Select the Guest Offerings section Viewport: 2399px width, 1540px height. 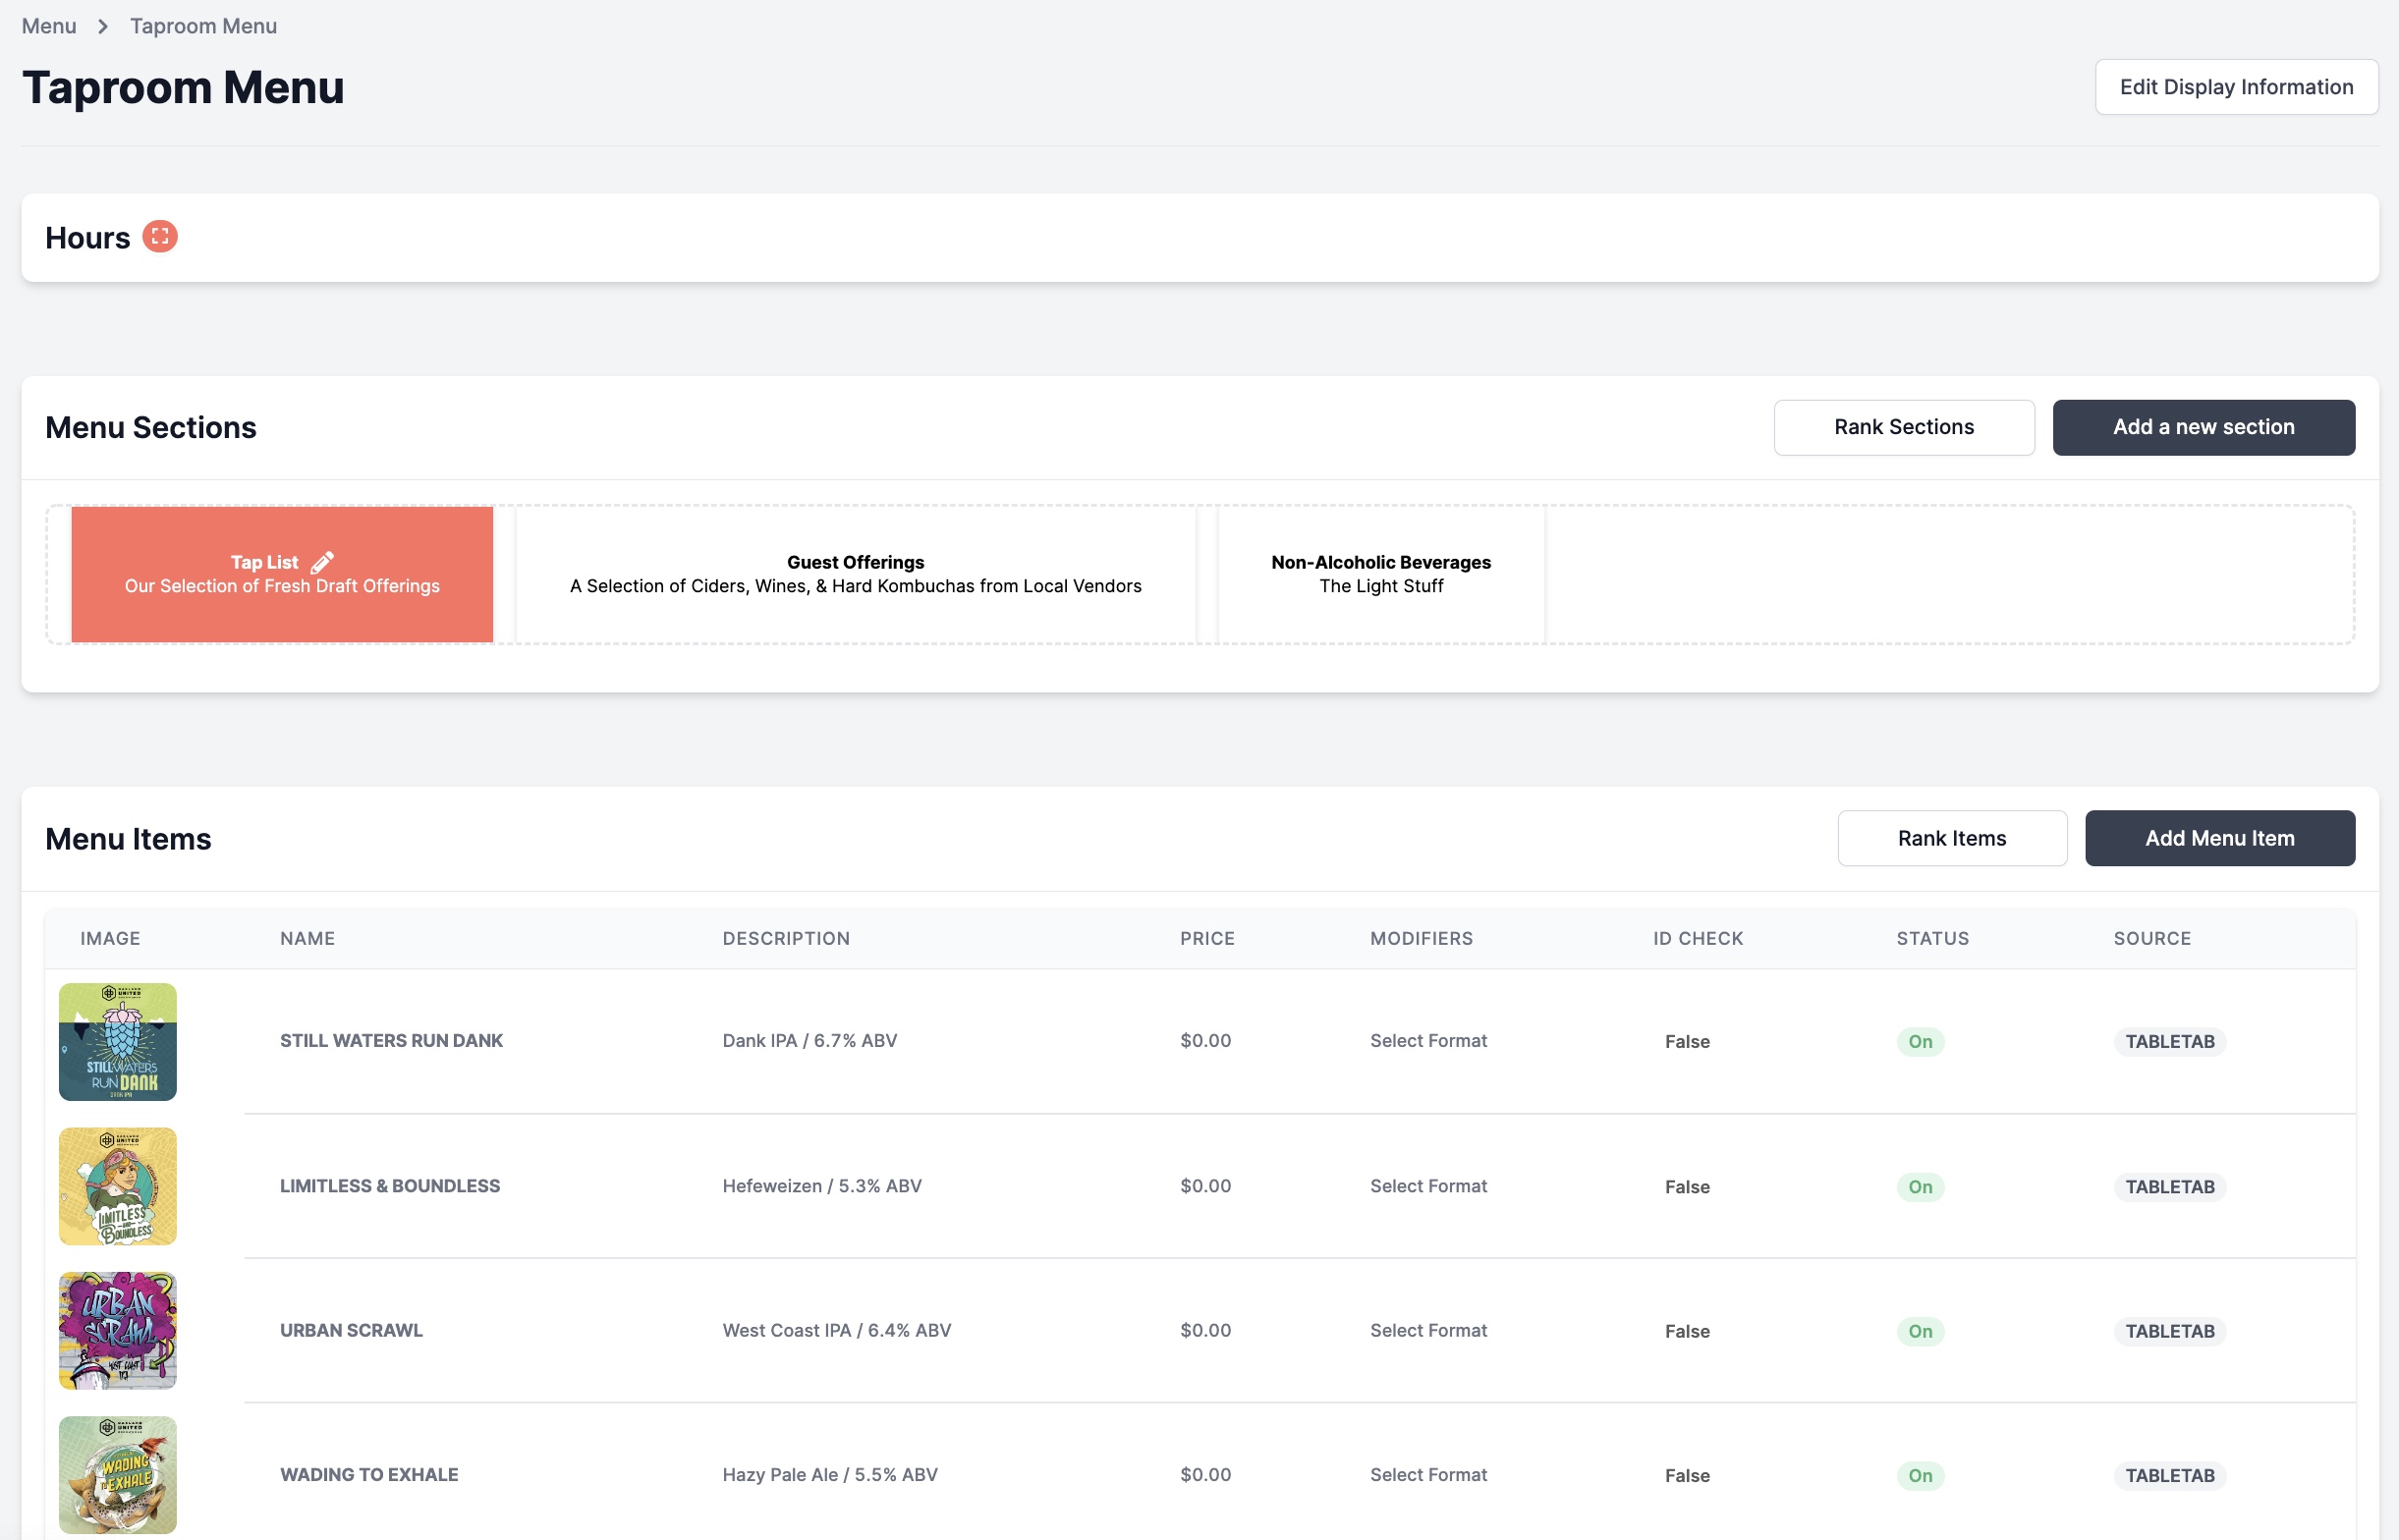[x=855, y=574]
